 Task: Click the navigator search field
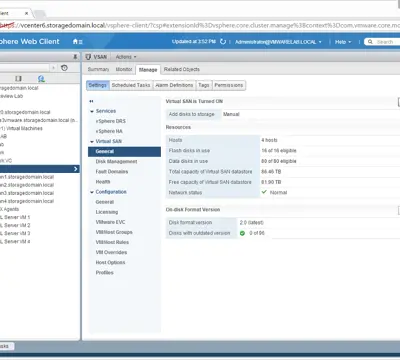click(25, 68)
